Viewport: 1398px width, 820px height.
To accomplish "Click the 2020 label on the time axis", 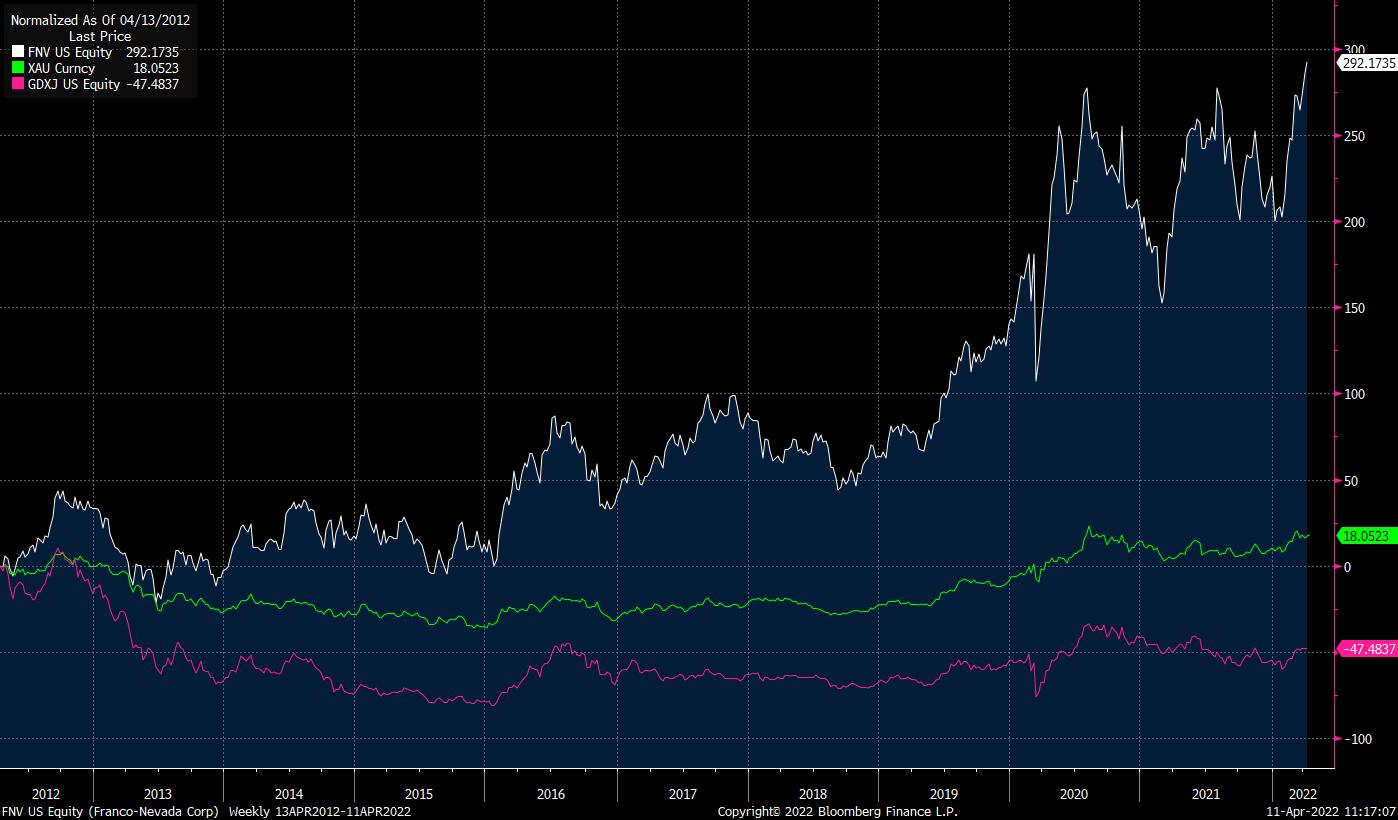I will click(1073, 794).
